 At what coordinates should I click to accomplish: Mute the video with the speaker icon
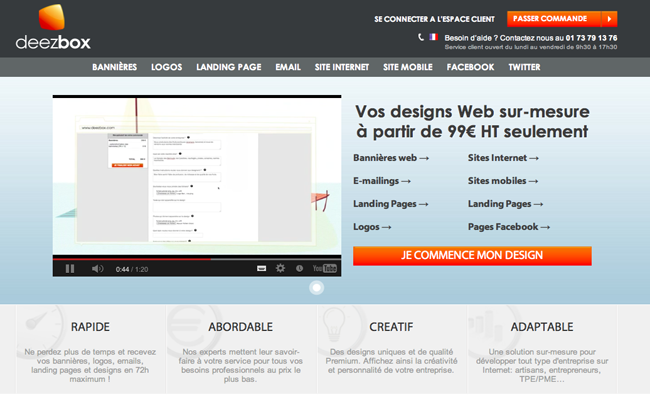(x=97, y=269)
